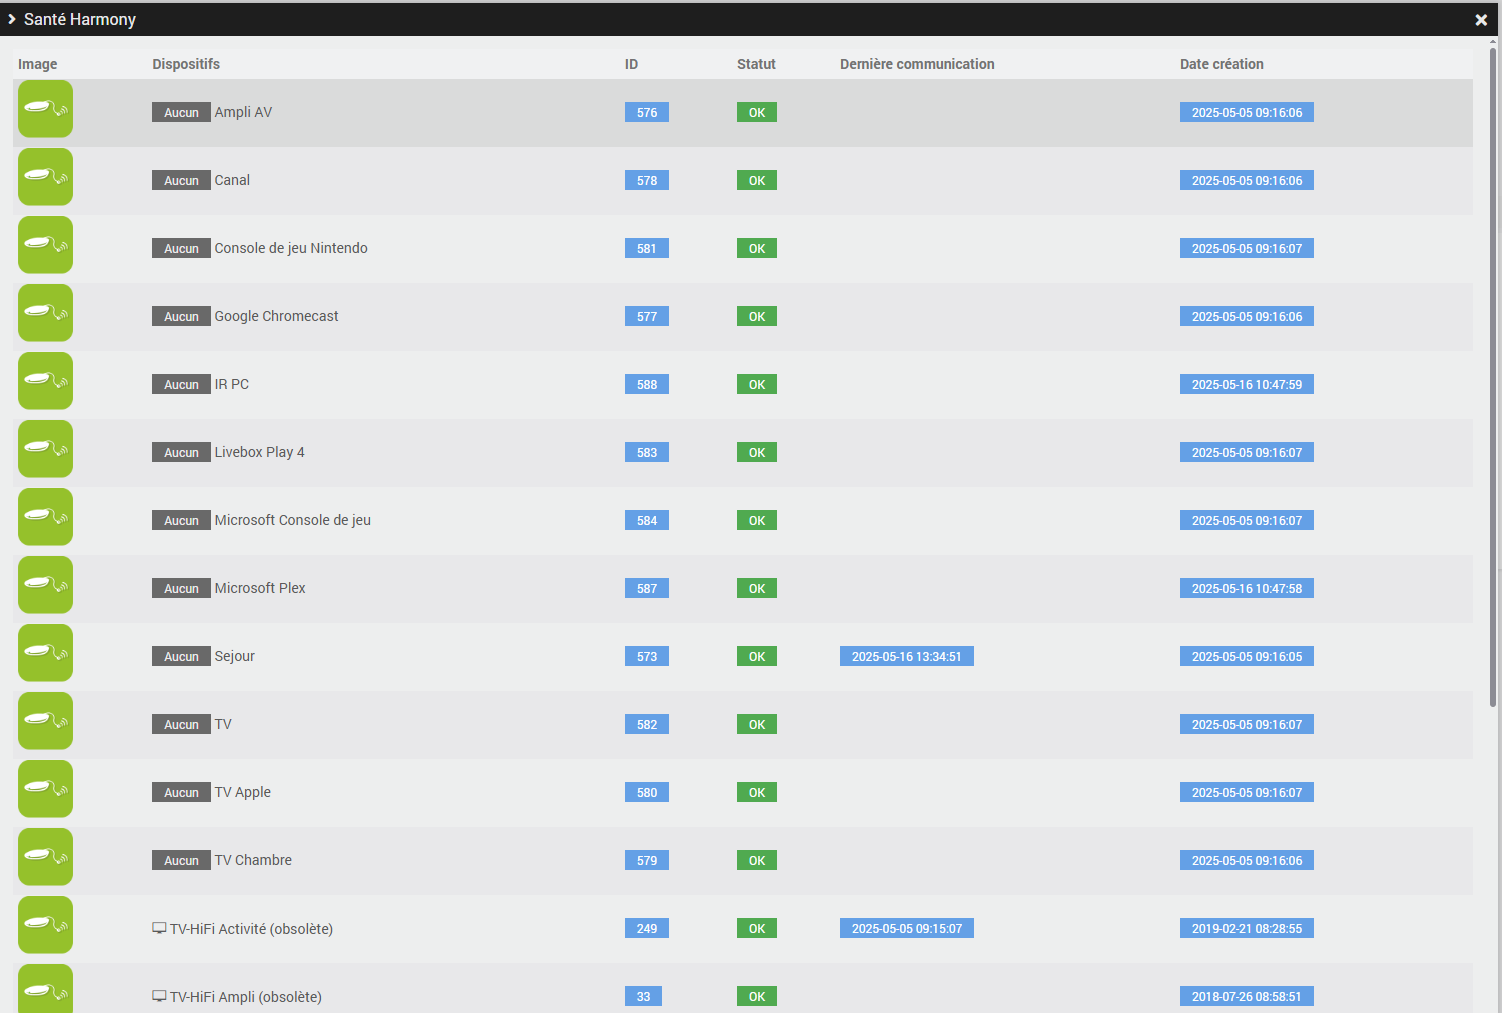Open TV-HiFi Activité (obsolète) device link
Image resolution: width=1502 pixels, height=1013 pixels.
pos(251,929)
